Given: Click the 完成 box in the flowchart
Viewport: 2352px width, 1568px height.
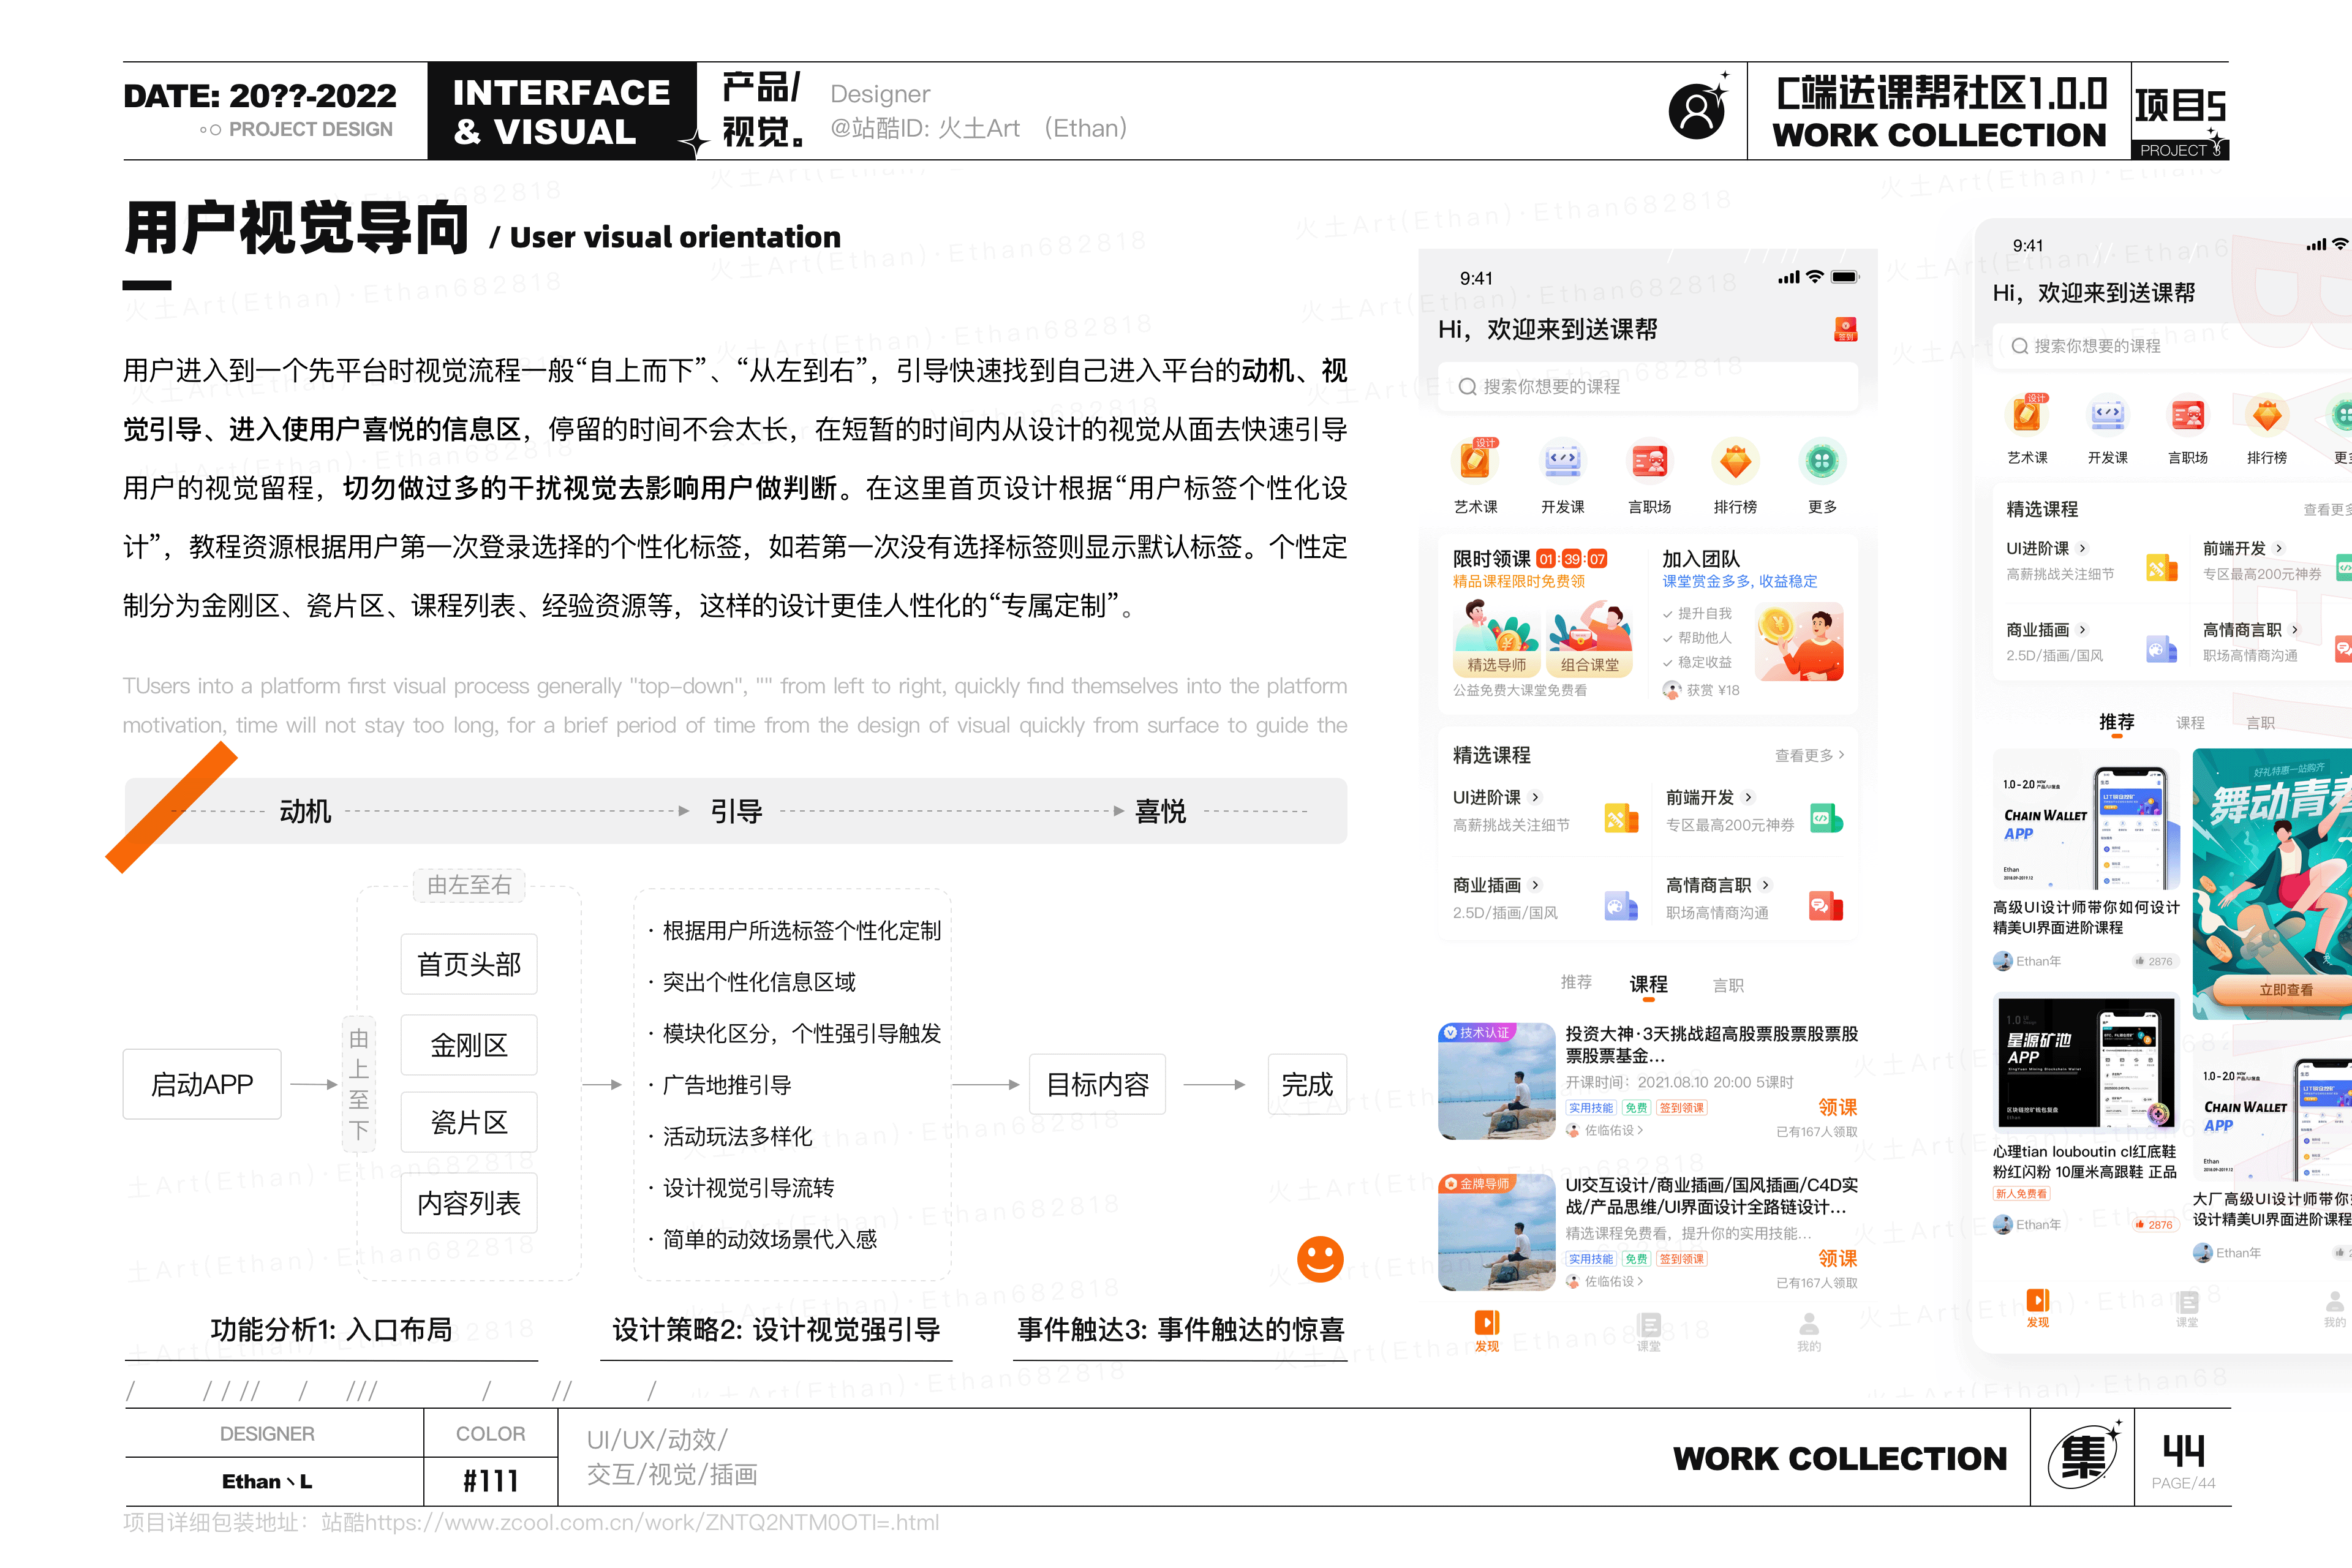Looking at the screenshot, I should coord(1307,1084).
